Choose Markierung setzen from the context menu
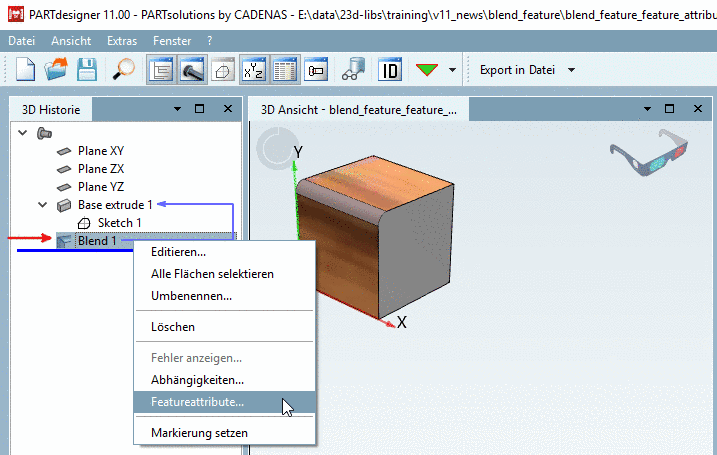Viewport: 717px width, 455px height. [225, 433]
